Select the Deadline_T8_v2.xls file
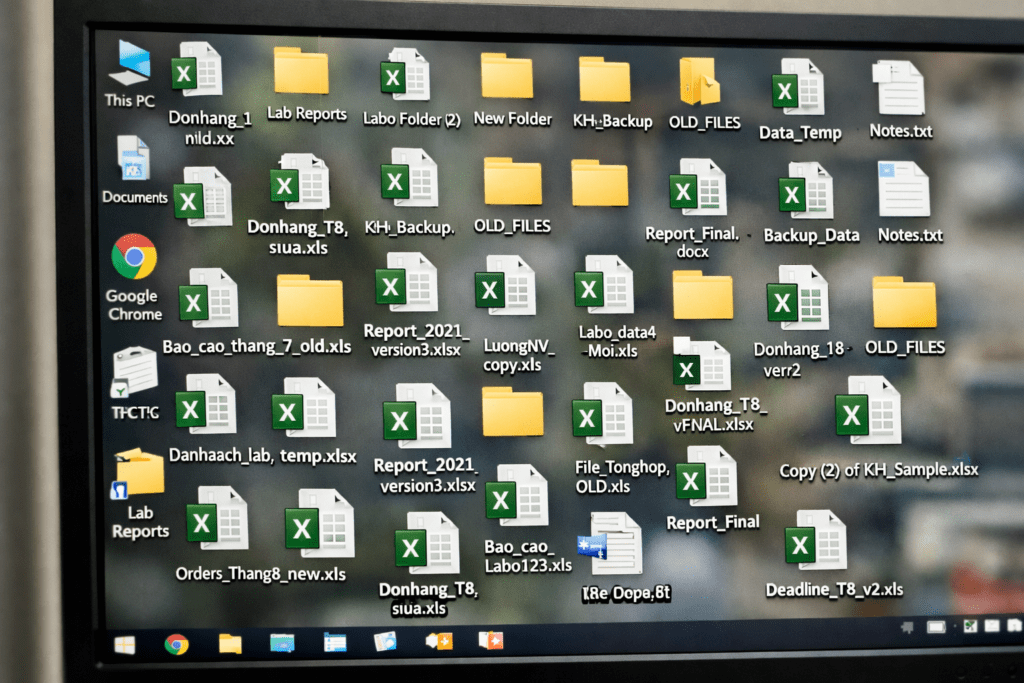 point(817,541)
